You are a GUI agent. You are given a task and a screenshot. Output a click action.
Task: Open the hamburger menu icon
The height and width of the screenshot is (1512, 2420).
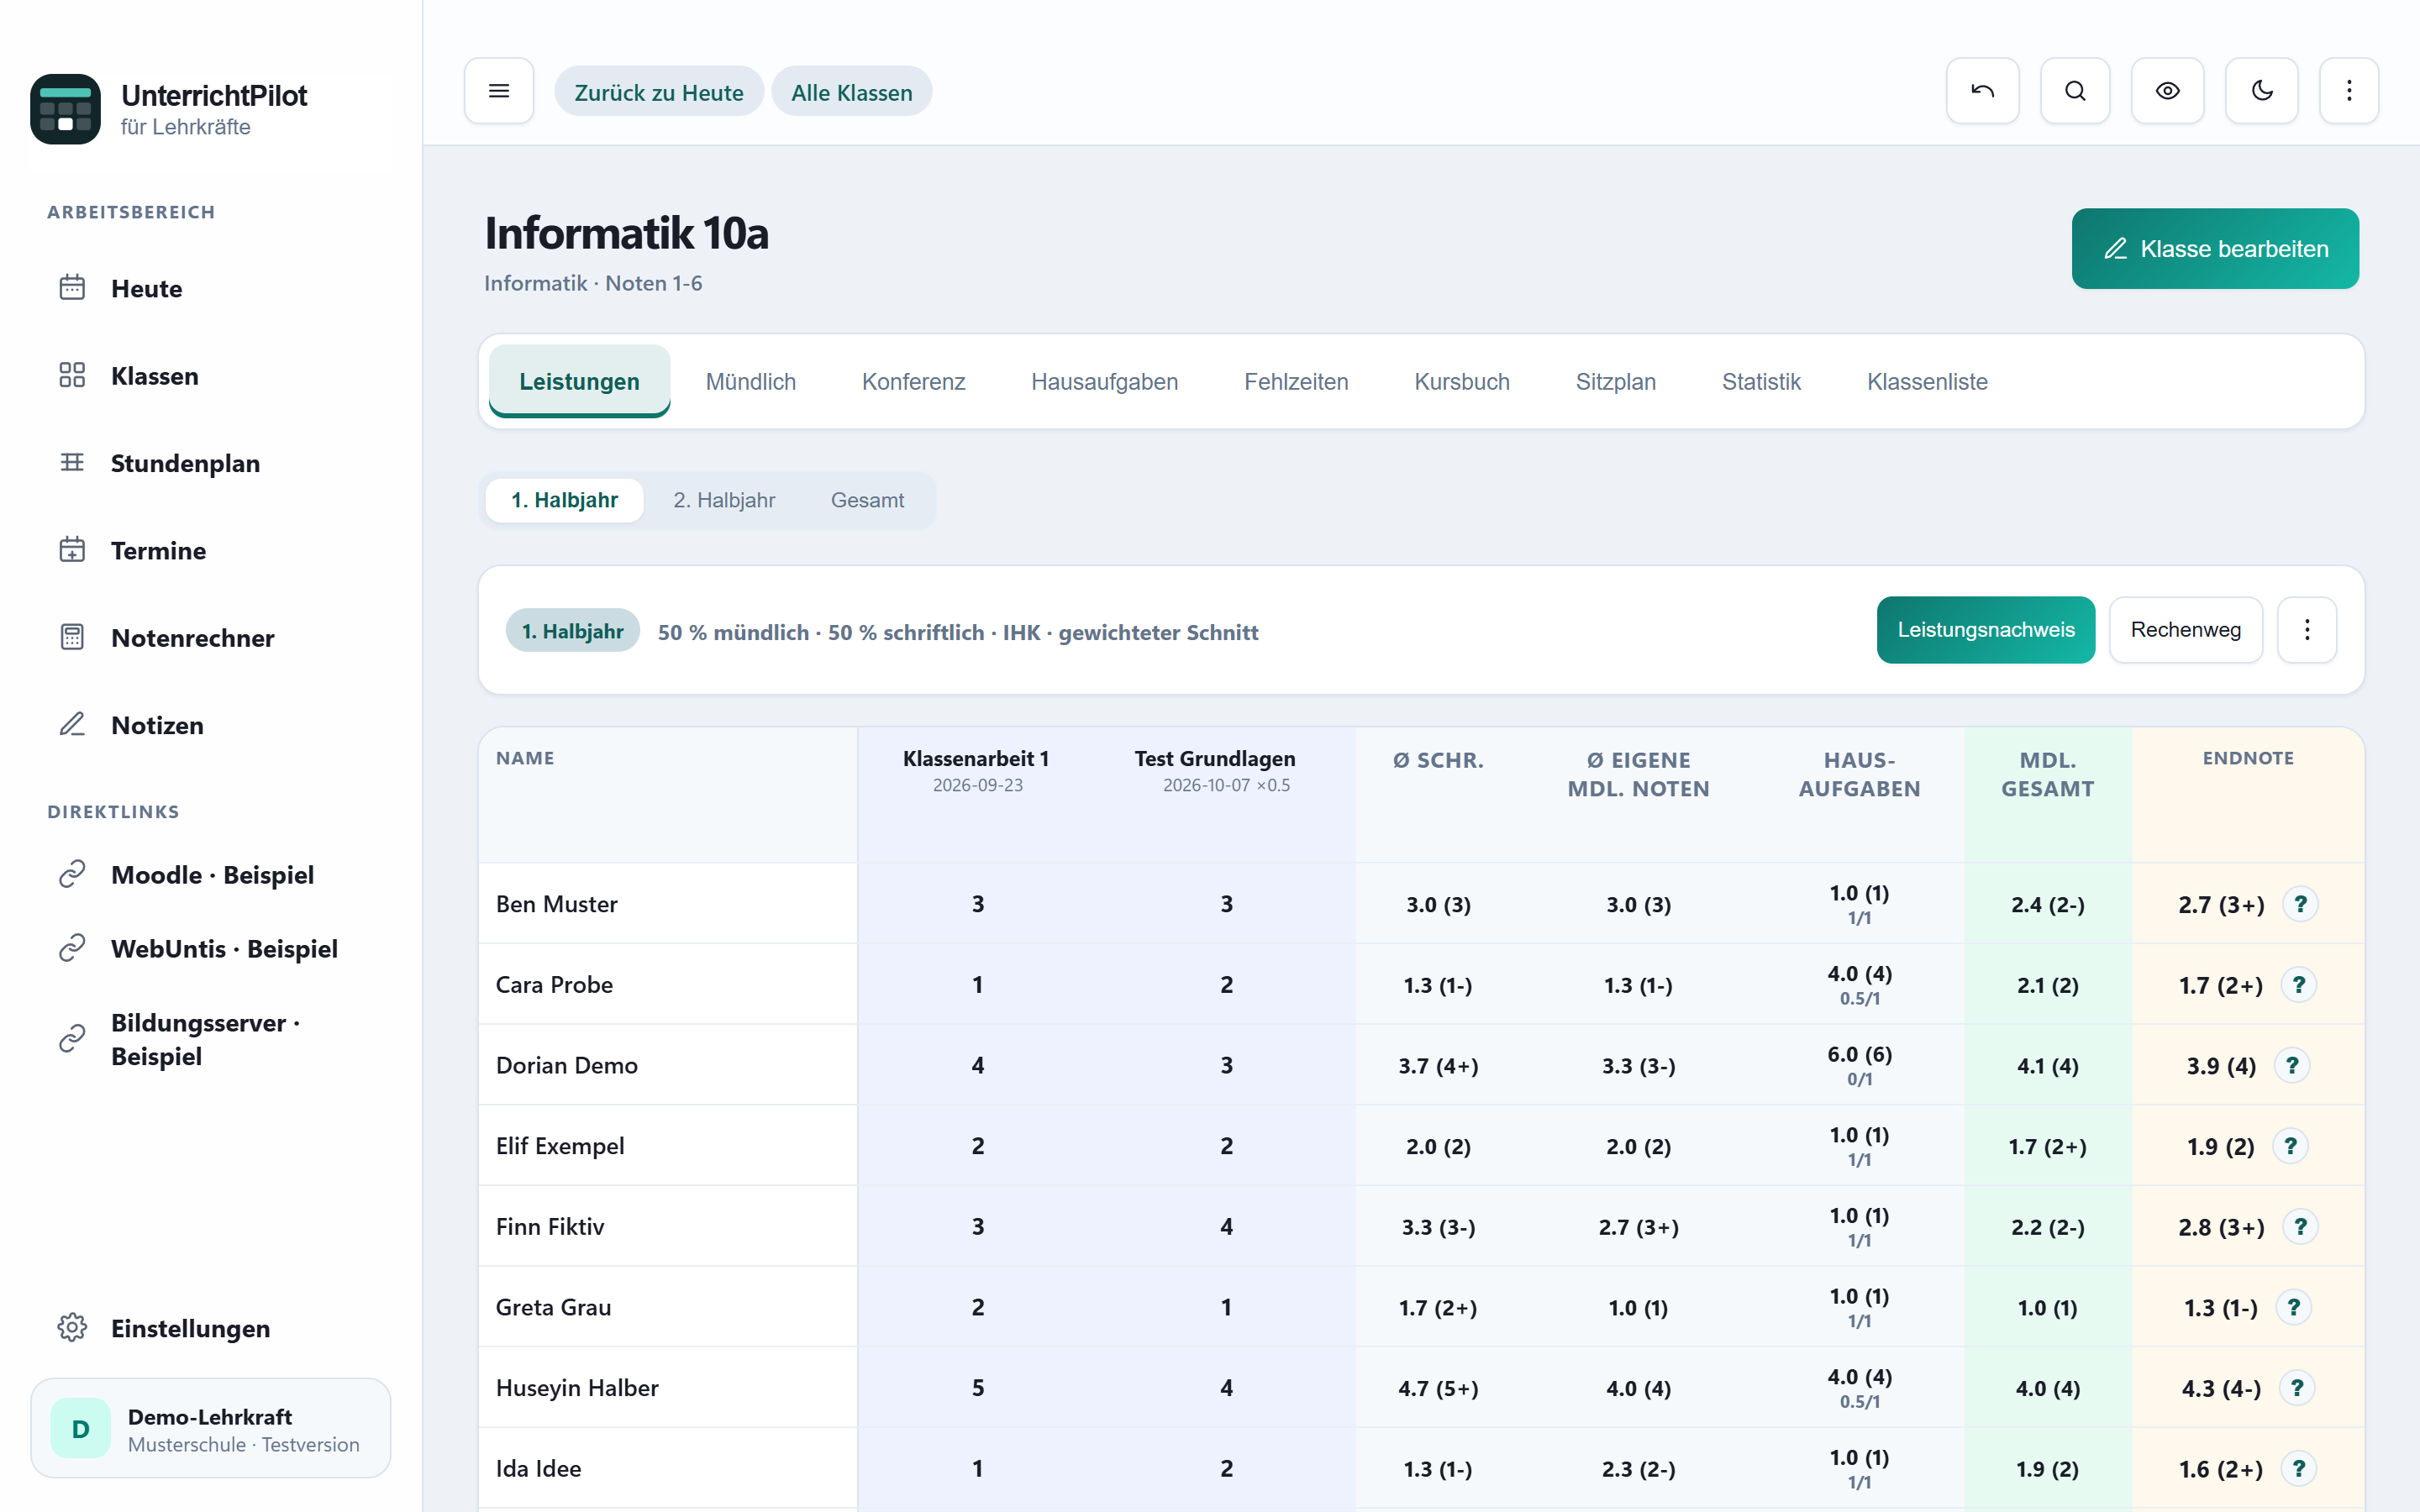pos(498,91)
